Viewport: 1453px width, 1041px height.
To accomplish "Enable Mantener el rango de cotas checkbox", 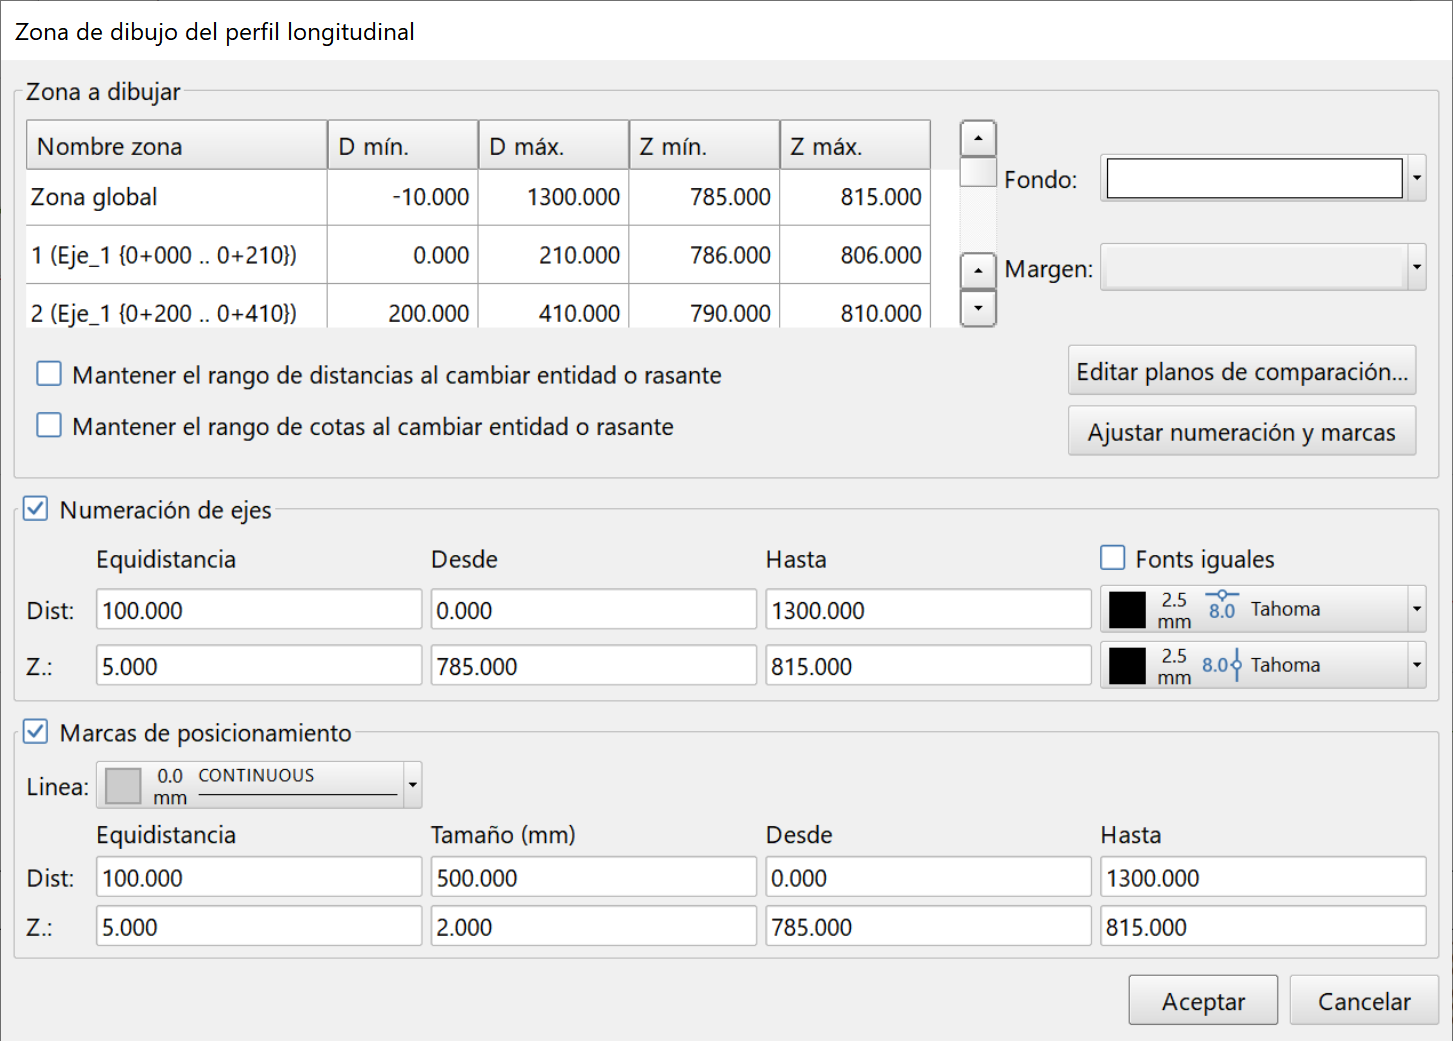I will point(49,426).
